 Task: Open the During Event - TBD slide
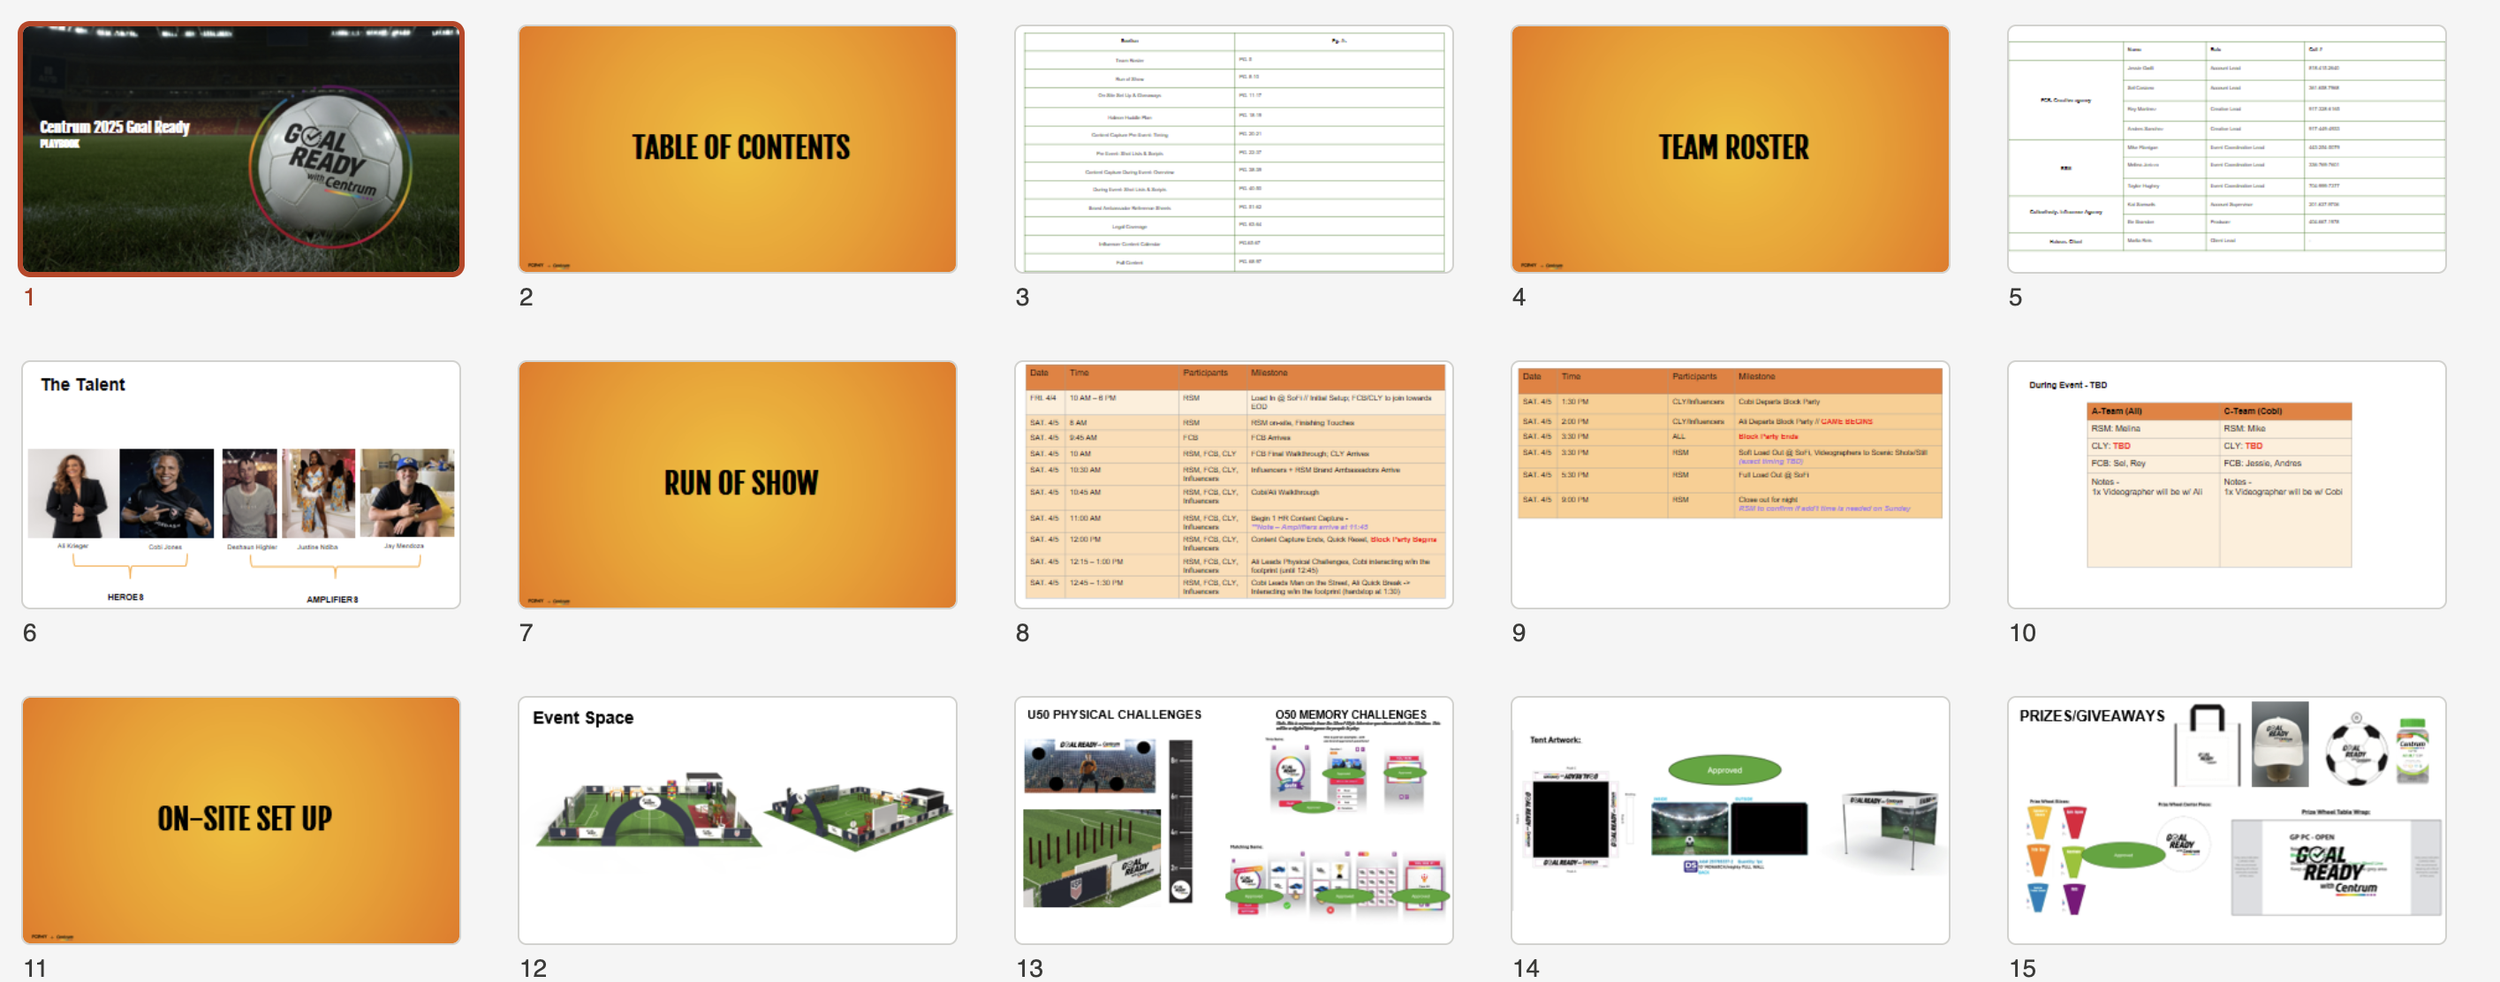click(2226, 485)
